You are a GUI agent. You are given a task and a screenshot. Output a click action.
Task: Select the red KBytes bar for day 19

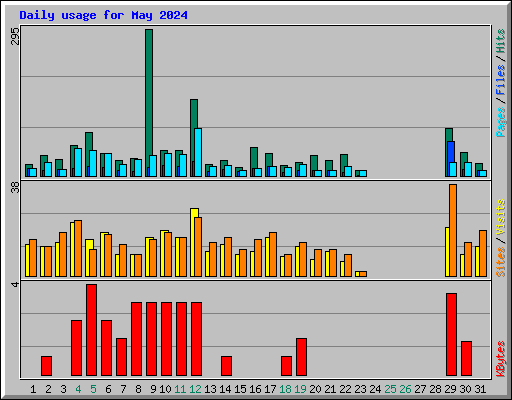pyautogui.click(x=302, y=357)
